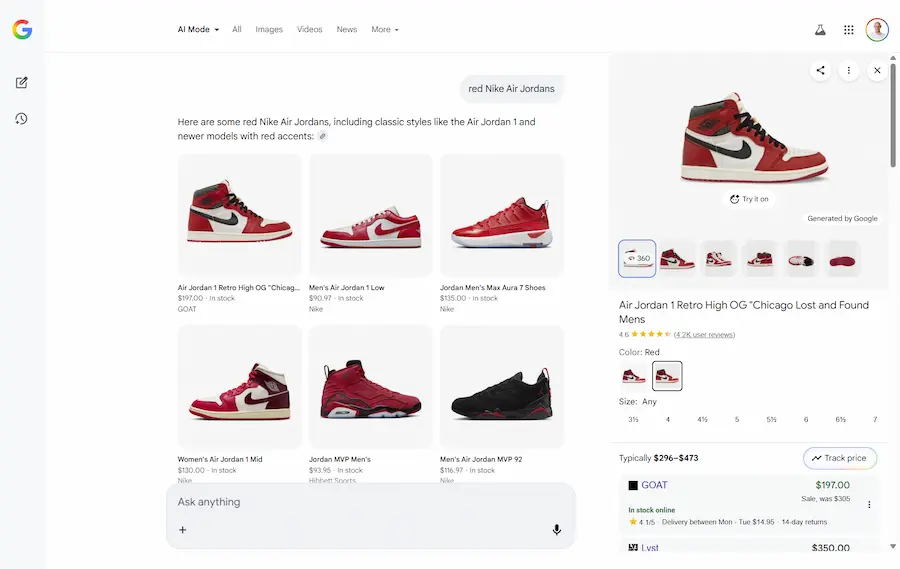The width and height of the screenshot is (900, 569).
Task: Switch to the News tab
Action: [347, 30]
